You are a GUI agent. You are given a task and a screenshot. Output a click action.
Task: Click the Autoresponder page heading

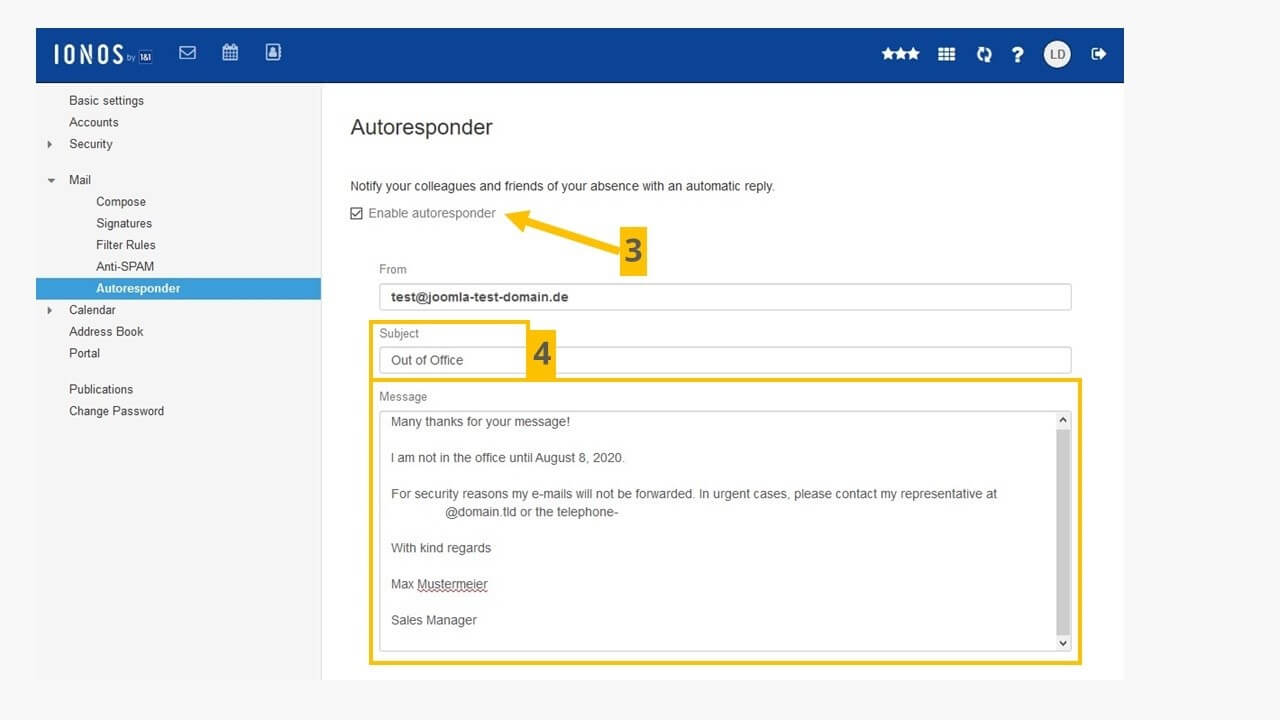click(421, 128)
